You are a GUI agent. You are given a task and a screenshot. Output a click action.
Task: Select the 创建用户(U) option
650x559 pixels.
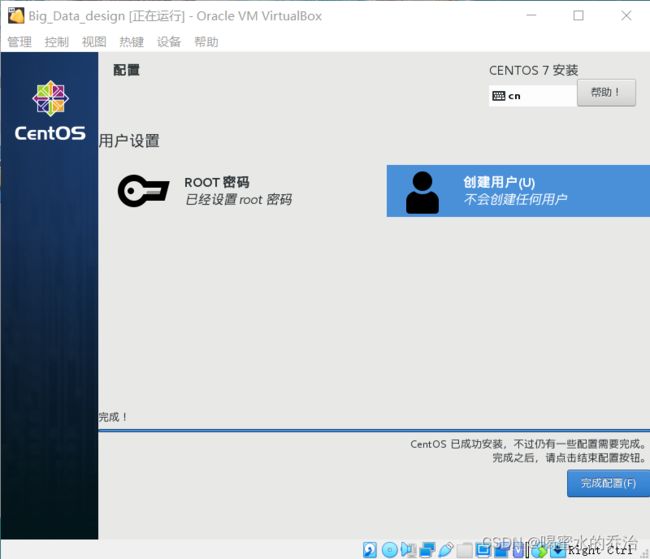518,191
